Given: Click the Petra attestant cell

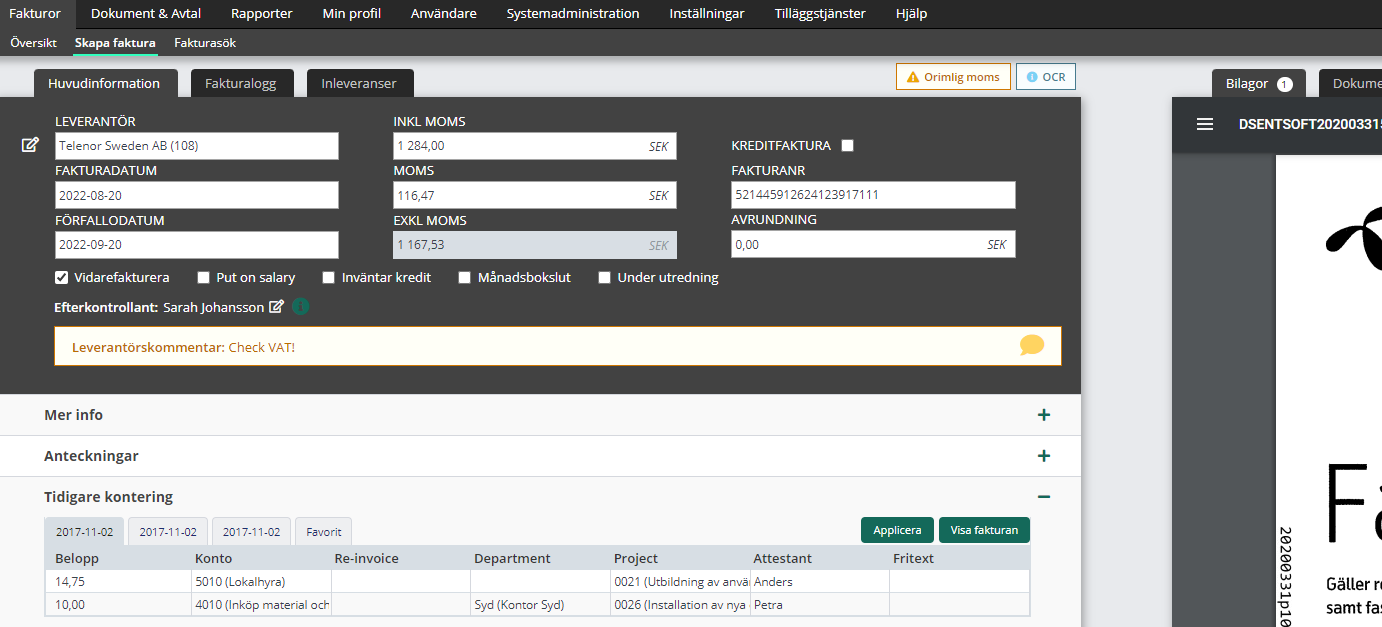Looking at the screenshot, I should (820, 604).
